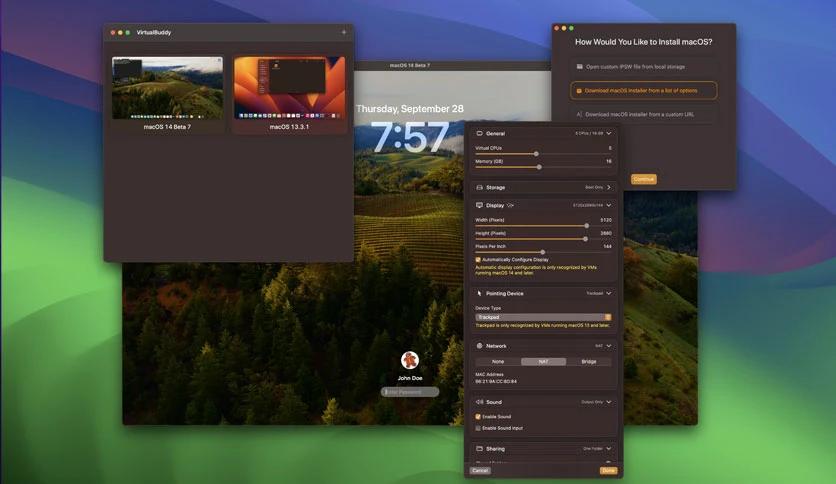Screen dimensions: 836x484
Task: Open the Device Type Trackpad dropdown
Action: click(x=543, y=317)
